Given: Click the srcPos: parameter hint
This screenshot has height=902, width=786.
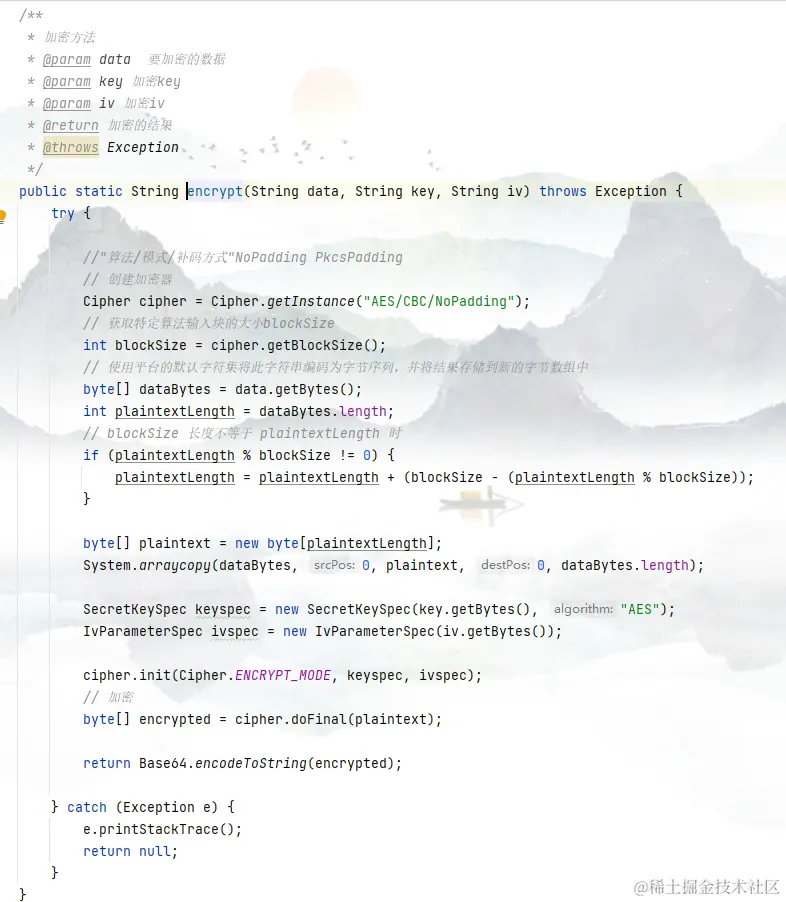Looking at the screenshot, I should [334, 565].
